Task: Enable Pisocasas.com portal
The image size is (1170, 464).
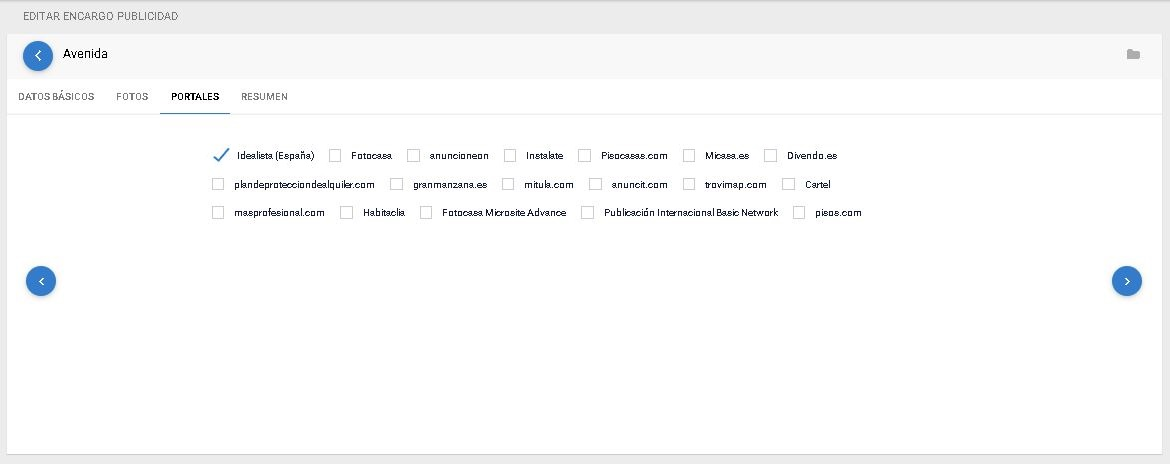Action: pos(584,156)
